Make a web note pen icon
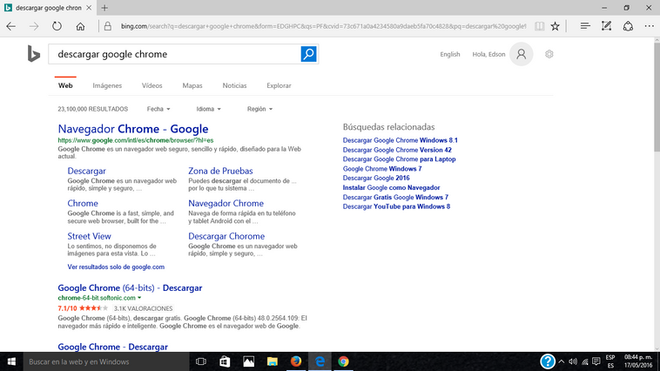 tap(606, 26)
